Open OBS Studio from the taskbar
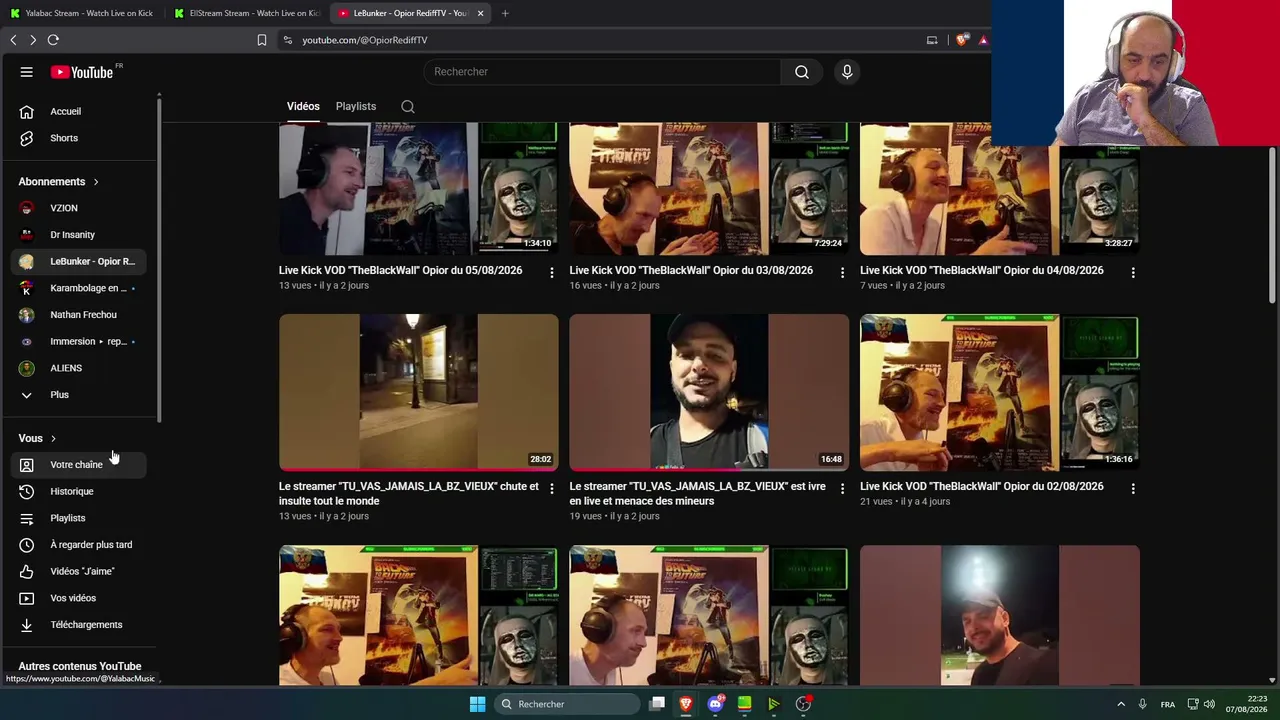Image resolution: width=1280 pixels, height=720 pixels. (x=803, y=704)
